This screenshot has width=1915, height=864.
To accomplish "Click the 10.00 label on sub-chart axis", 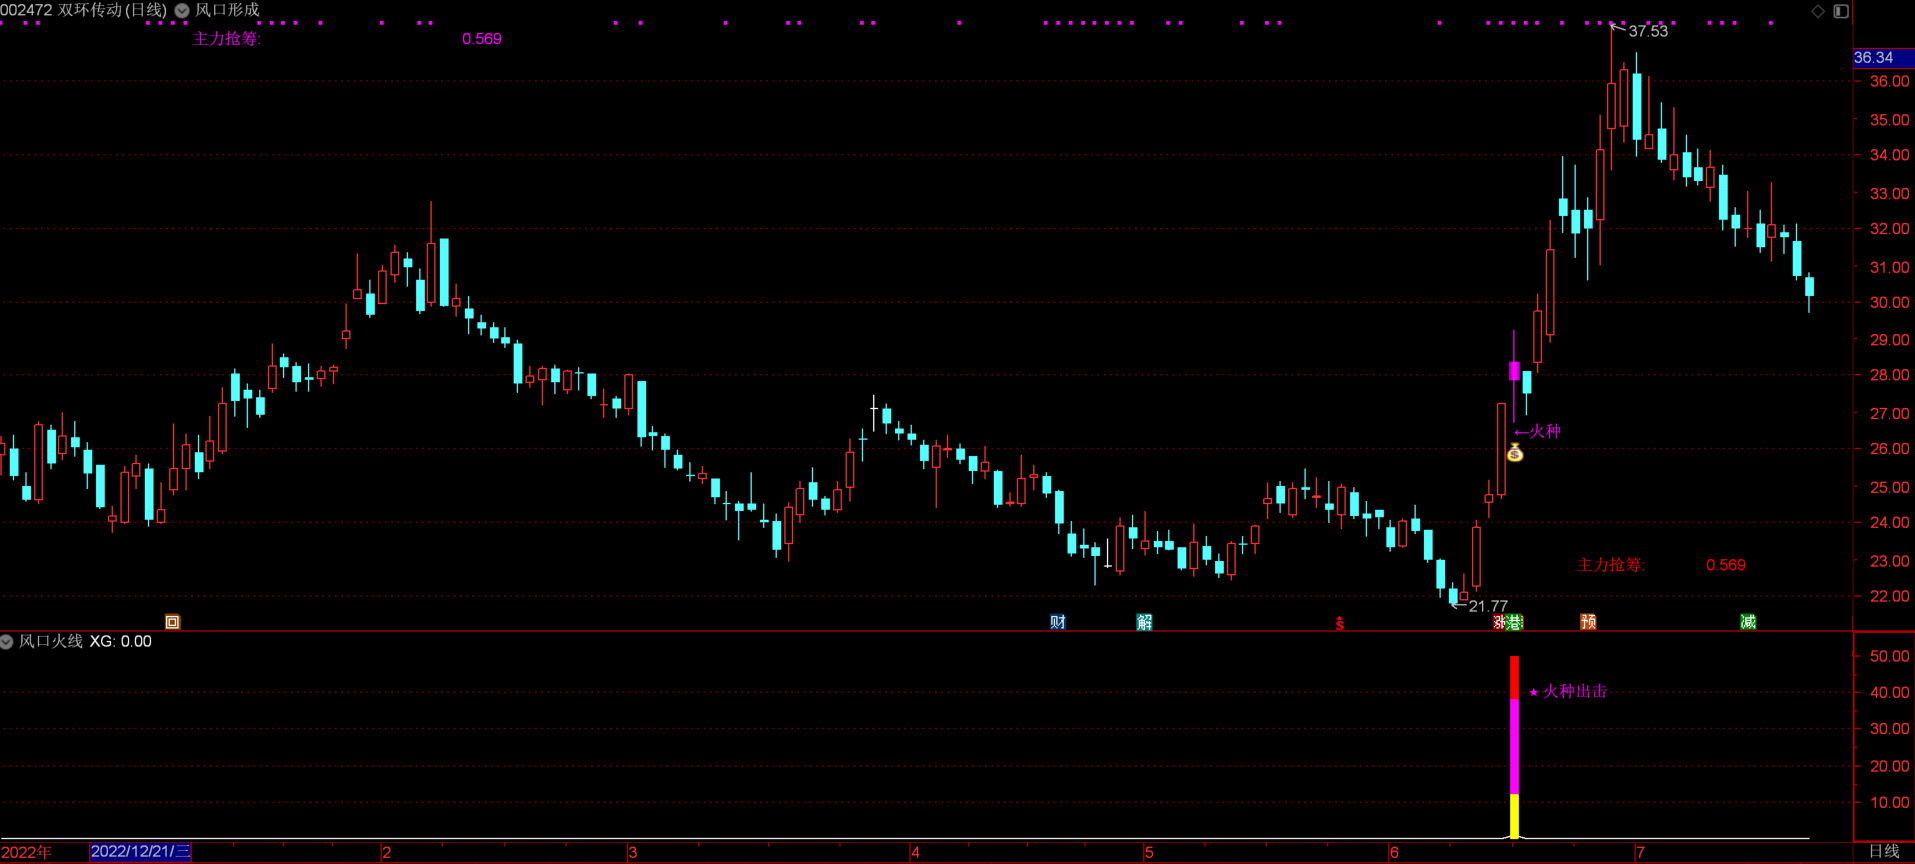I will point(1889,803).
